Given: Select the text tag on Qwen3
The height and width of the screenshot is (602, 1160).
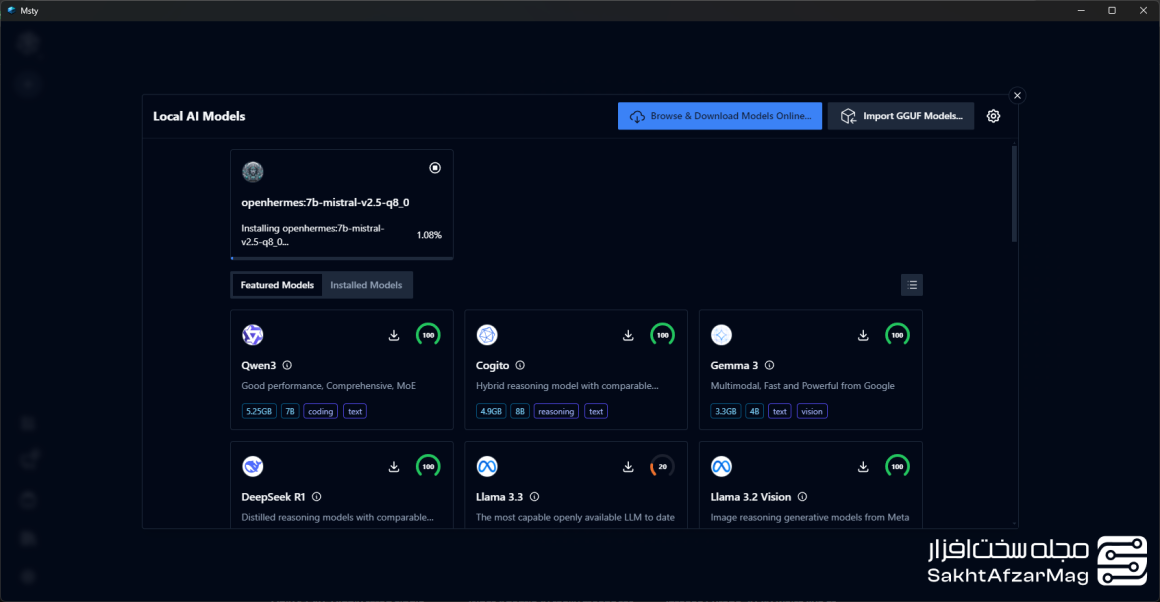Looking at the screenshot, I should 355,411.
